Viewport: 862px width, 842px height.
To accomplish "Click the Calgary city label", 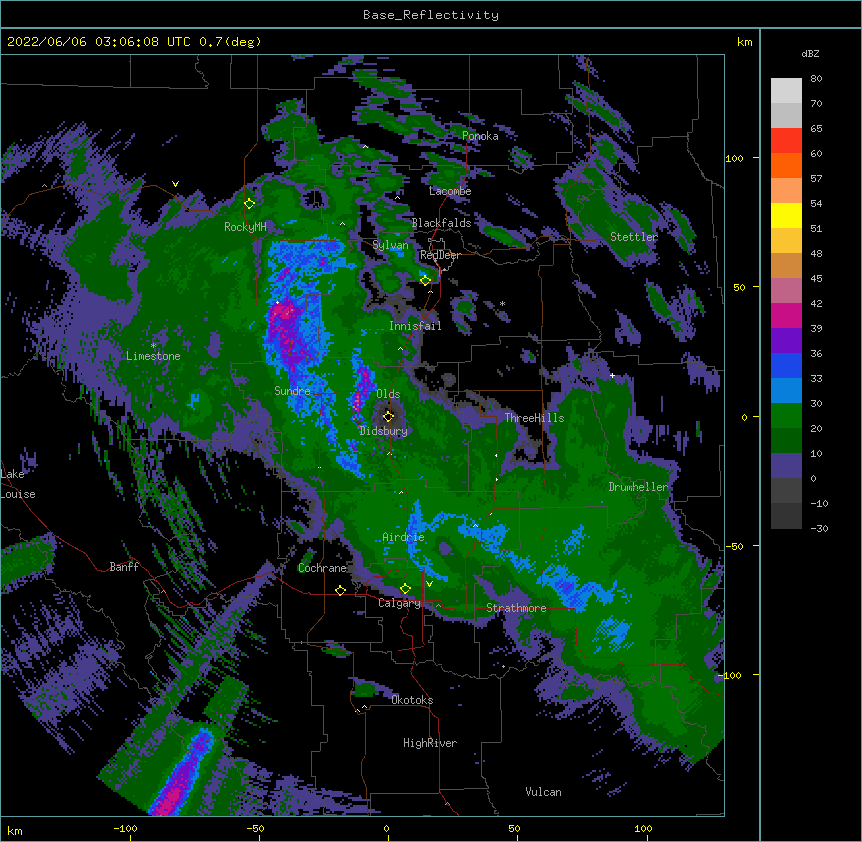I will coord(400,603).
